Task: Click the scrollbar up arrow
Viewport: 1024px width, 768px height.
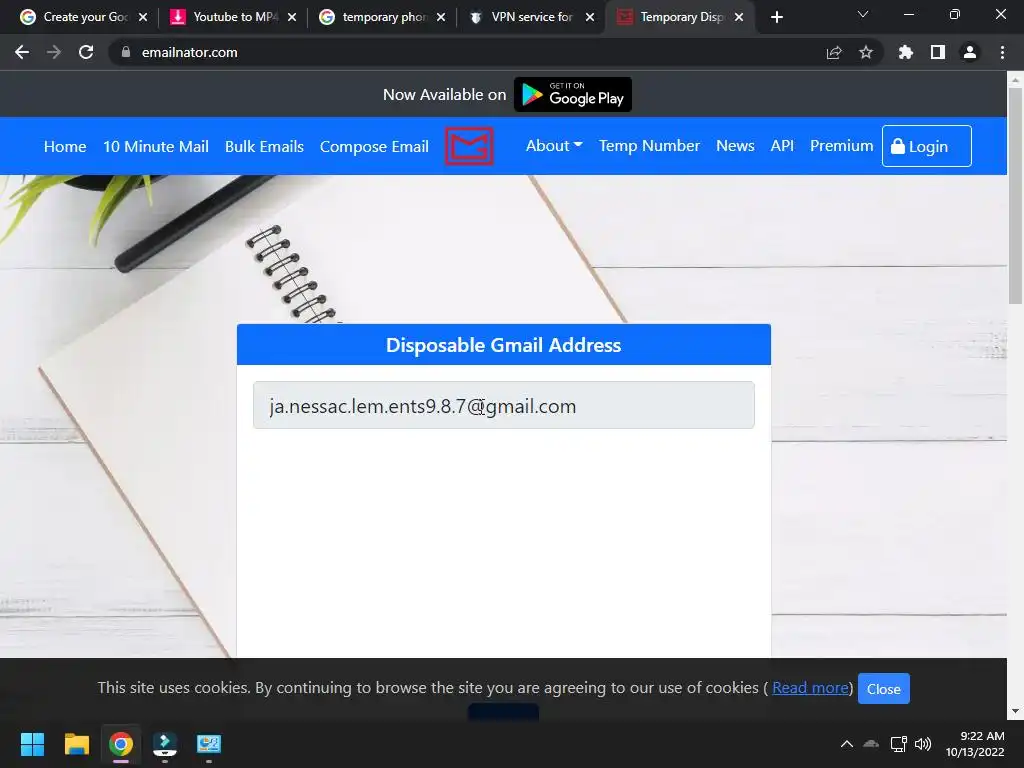Action: click(1015, 78)
